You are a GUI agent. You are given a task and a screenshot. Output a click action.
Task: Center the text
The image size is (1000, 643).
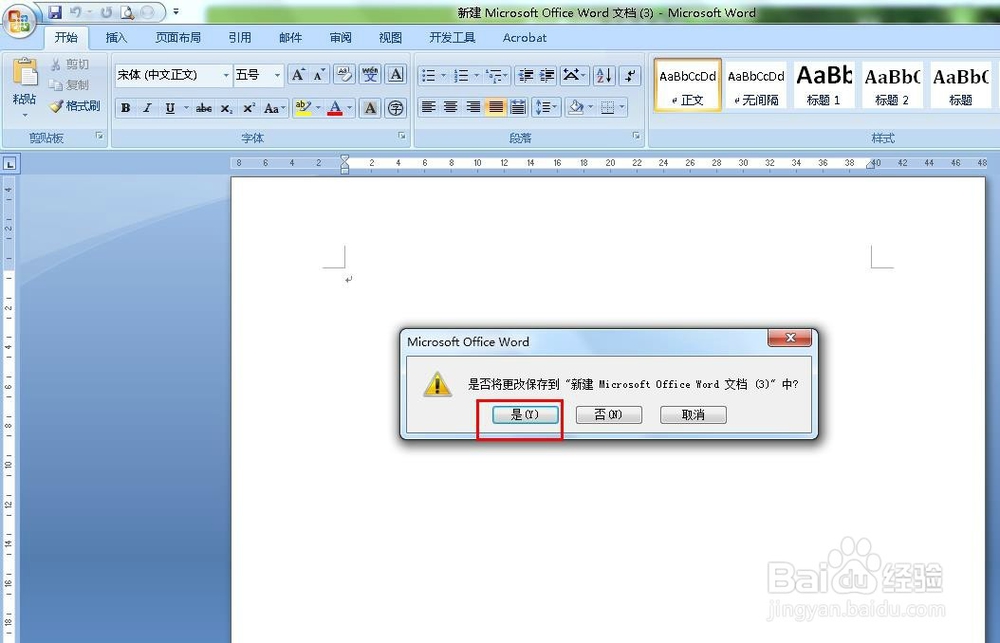(x=451, y=107)
